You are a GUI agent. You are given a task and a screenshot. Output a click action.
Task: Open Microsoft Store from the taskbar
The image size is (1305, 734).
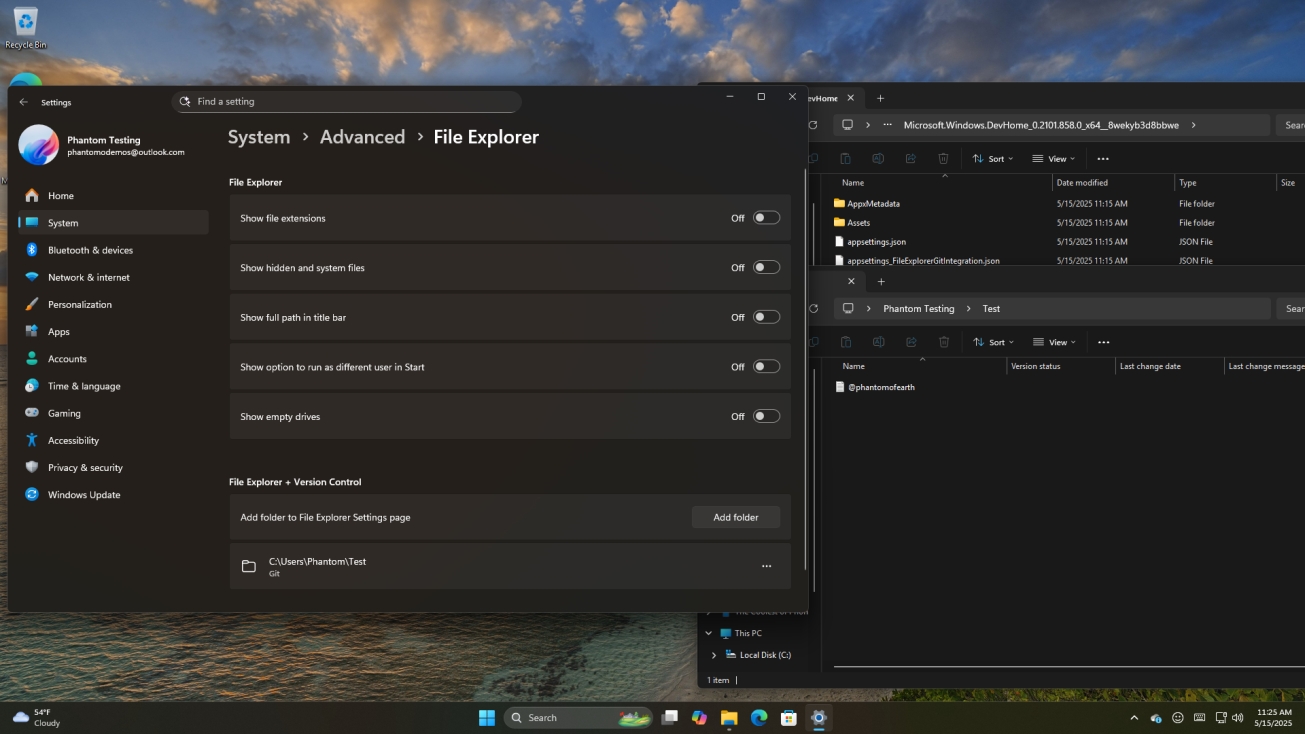[788, 717]
